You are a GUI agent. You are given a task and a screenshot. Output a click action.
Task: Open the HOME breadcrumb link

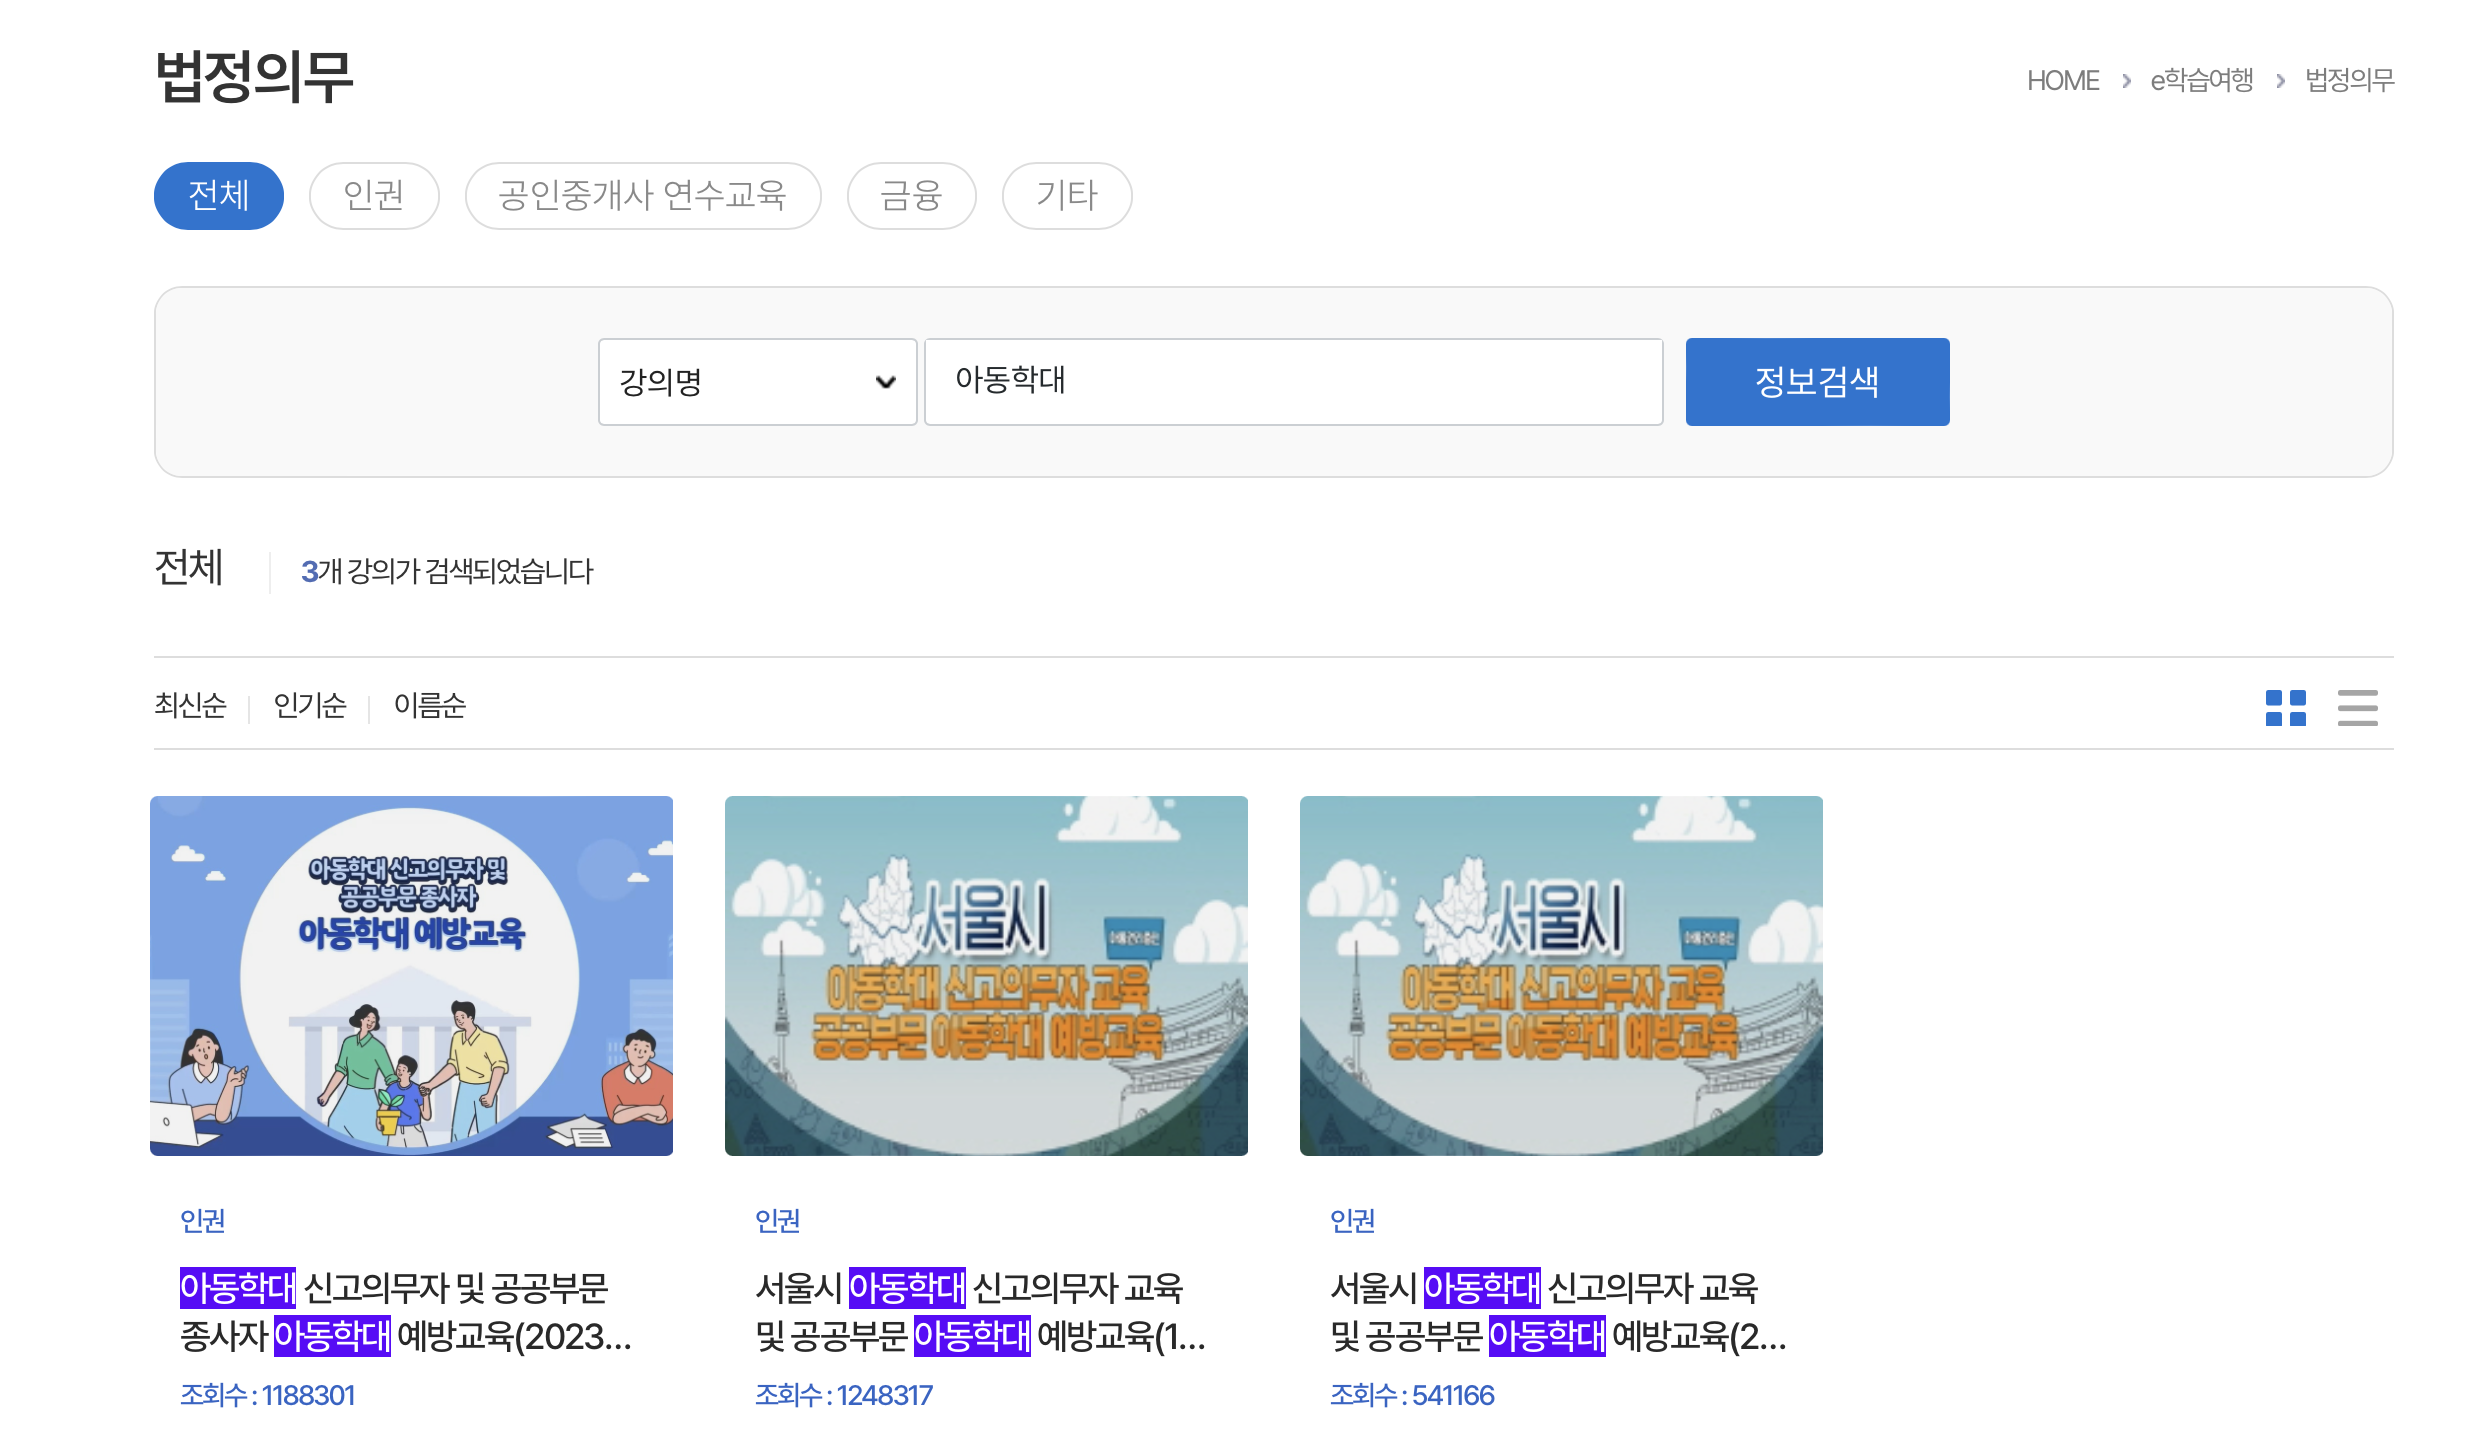pos(2064,80)
